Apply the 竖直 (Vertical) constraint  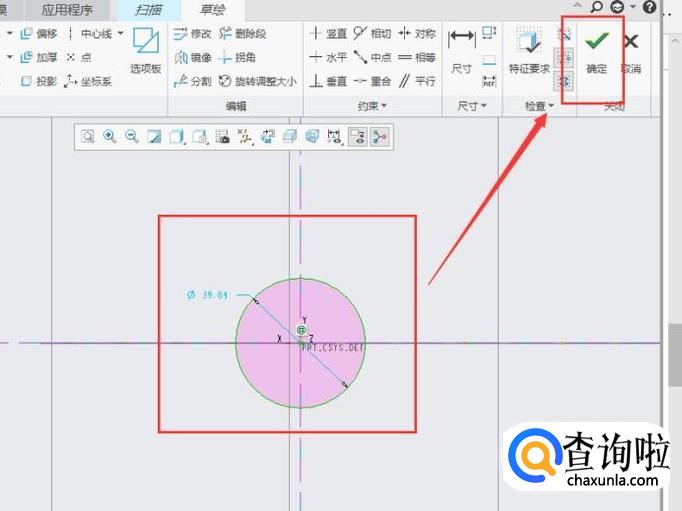328,33
